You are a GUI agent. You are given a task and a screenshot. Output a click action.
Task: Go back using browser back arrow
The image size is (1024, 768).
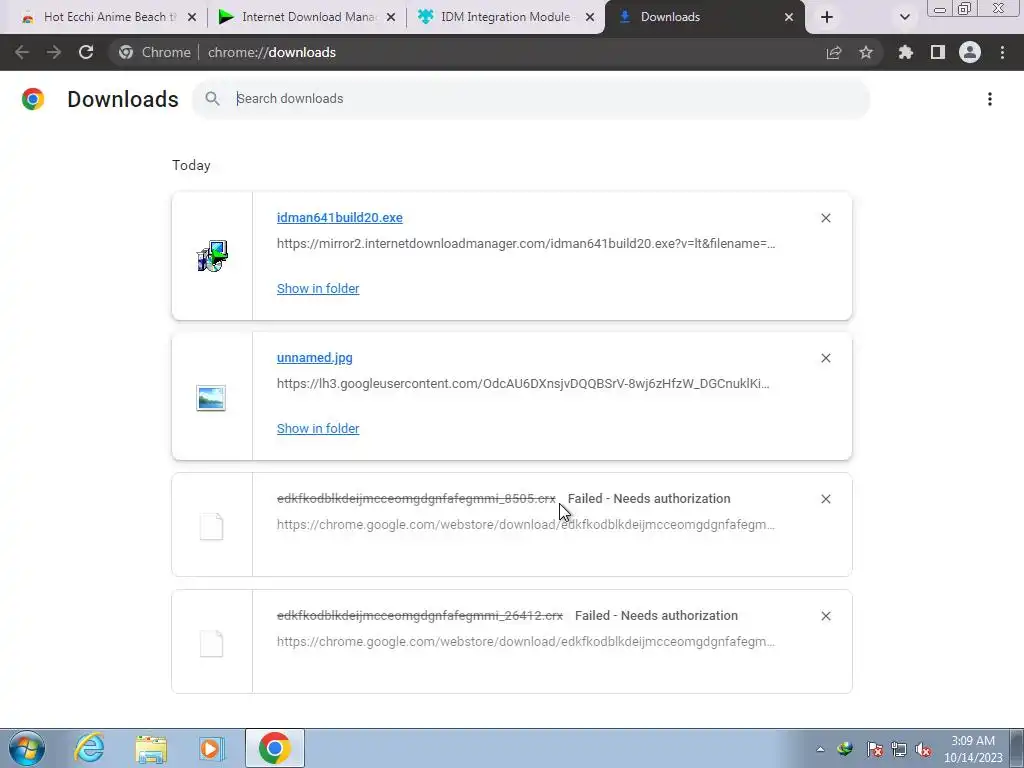(22, 52)
